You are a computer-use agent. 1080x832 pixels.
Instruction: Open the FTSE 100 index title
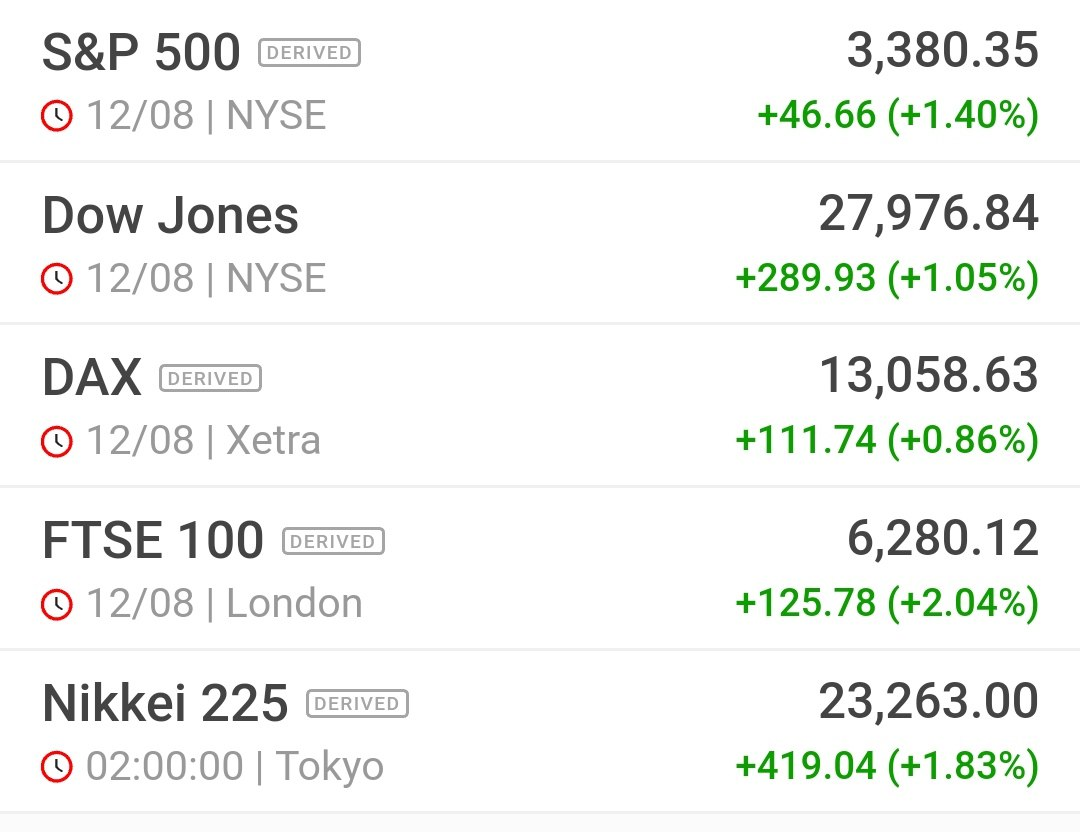click(153, 541)
